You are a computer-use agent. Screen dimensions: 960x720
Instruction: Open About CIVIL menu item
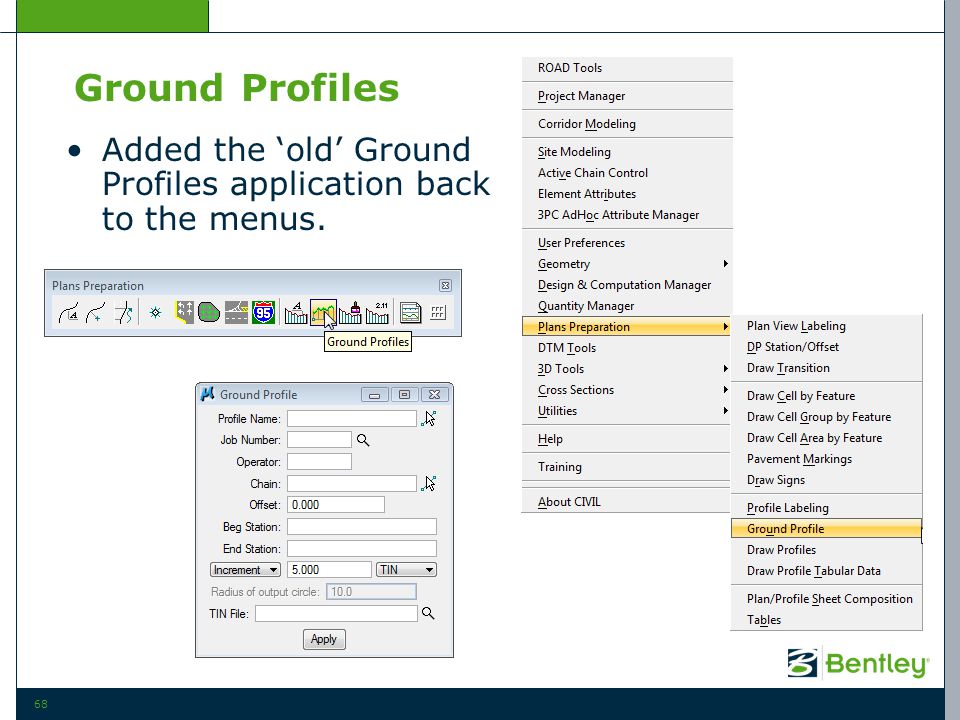click(x=627, y=502)
